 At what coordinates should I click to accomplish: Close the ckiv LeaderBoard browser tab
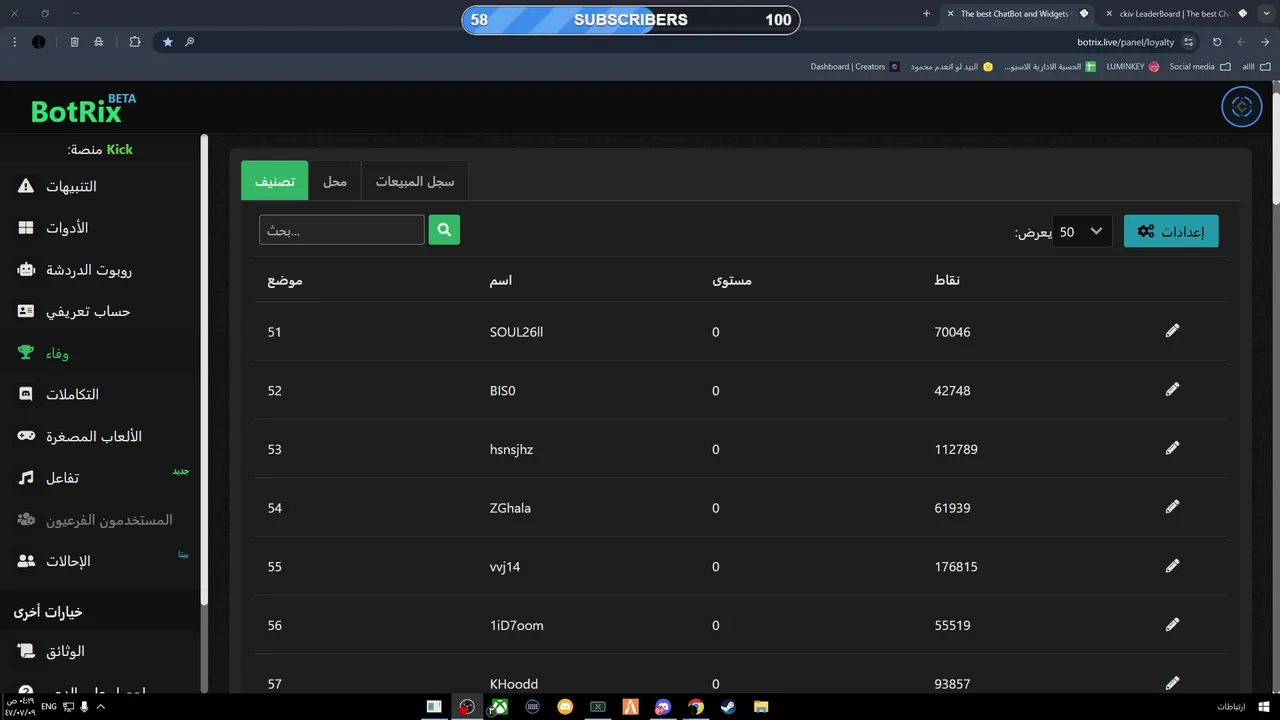click(1109, 14)
